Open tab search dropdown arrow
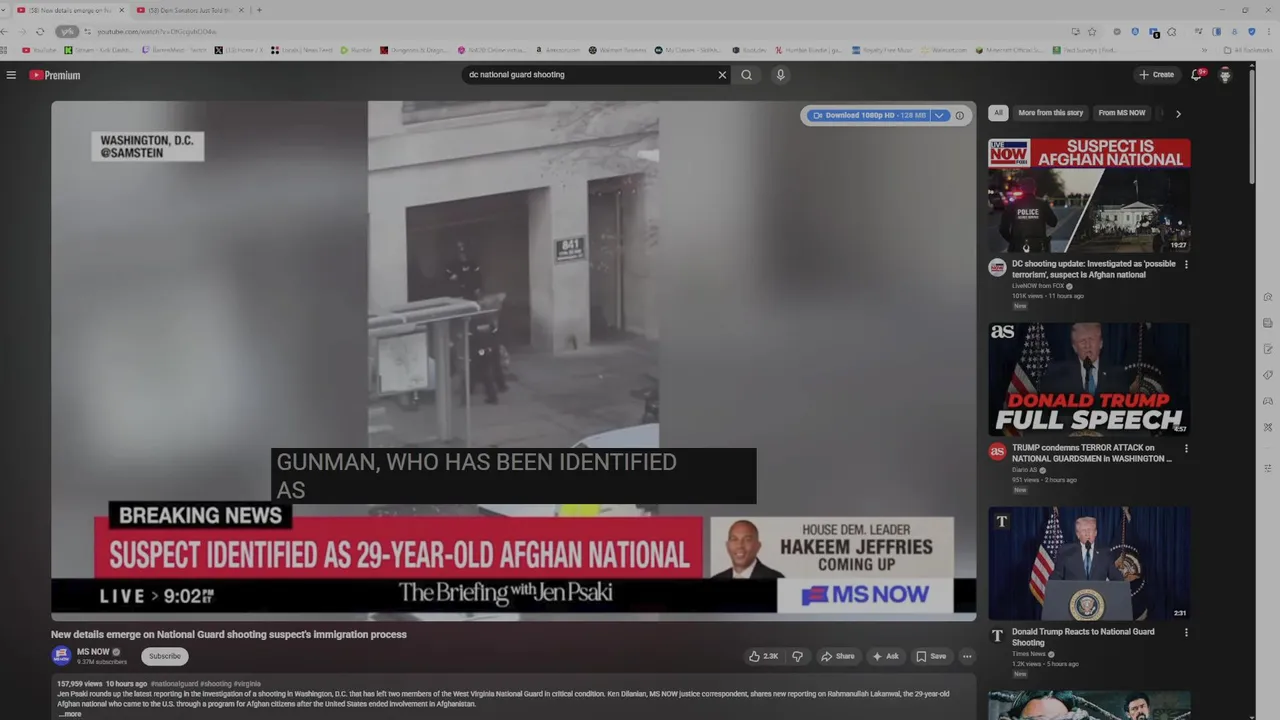 (4, 10)
